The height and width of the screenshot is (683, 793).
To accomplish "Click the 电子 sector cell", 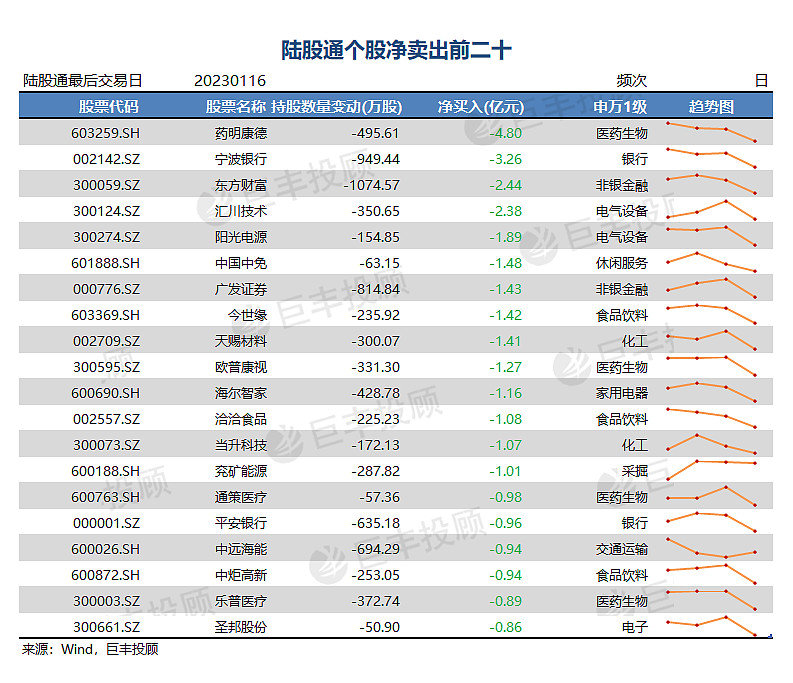I will coord(635,627).
